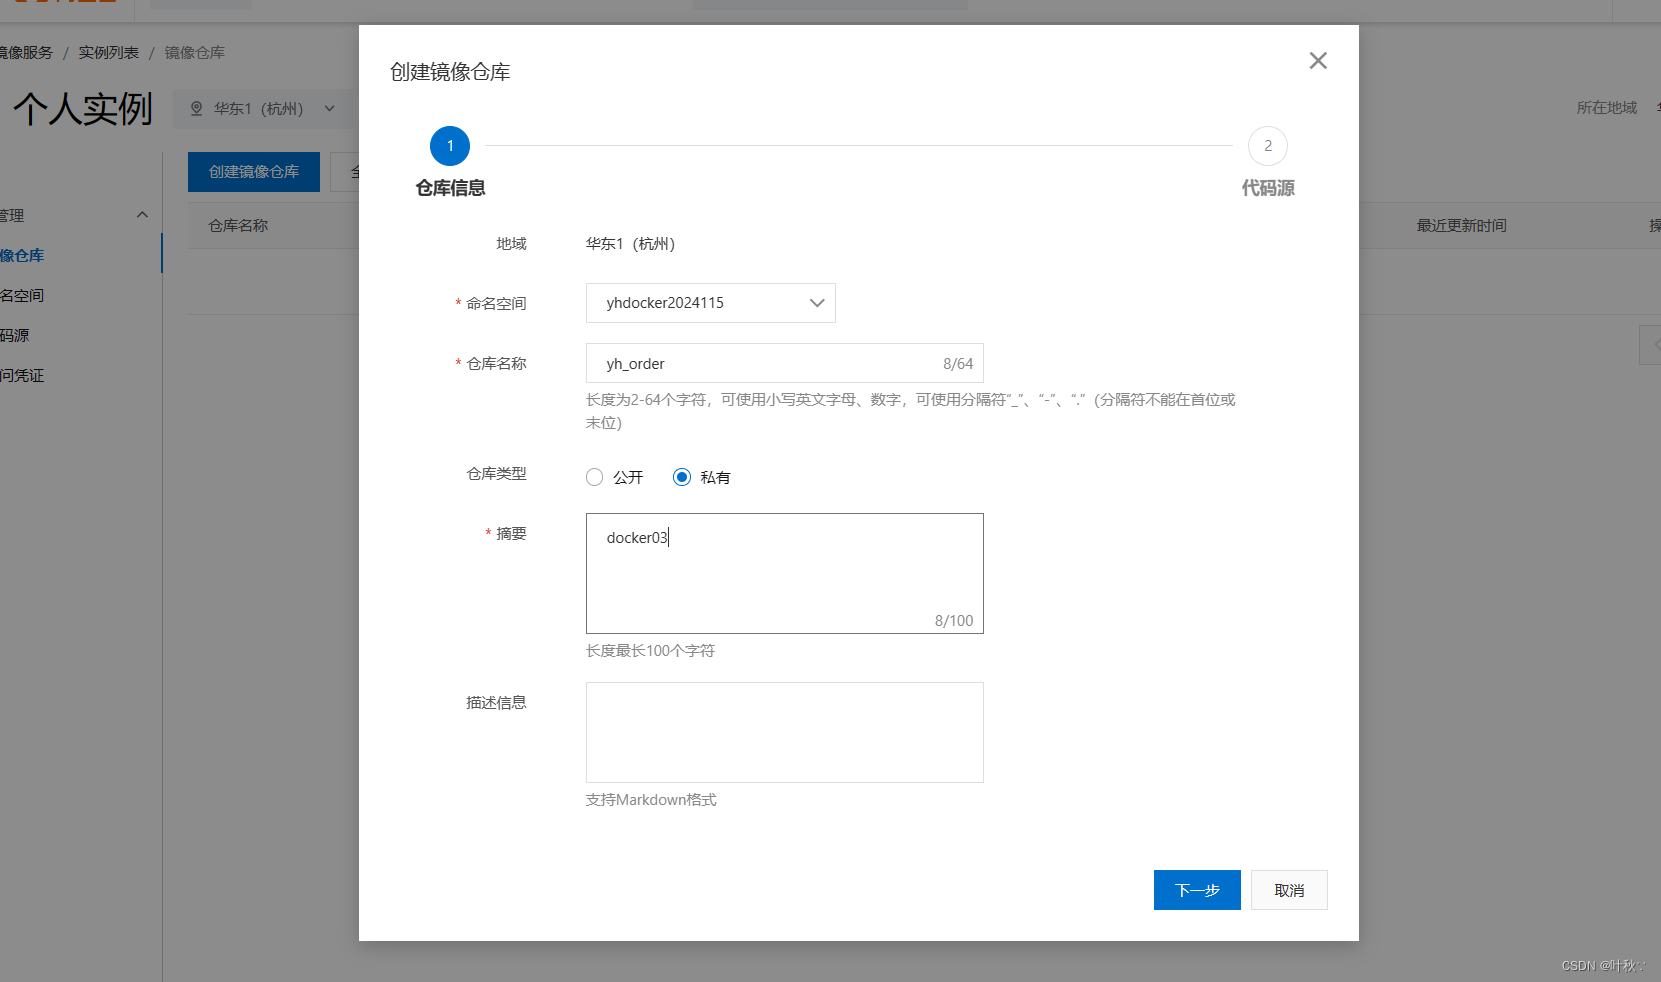
Task: Click the 代码源 step label
Action: pyautogui.click(x=1268, y=188)
